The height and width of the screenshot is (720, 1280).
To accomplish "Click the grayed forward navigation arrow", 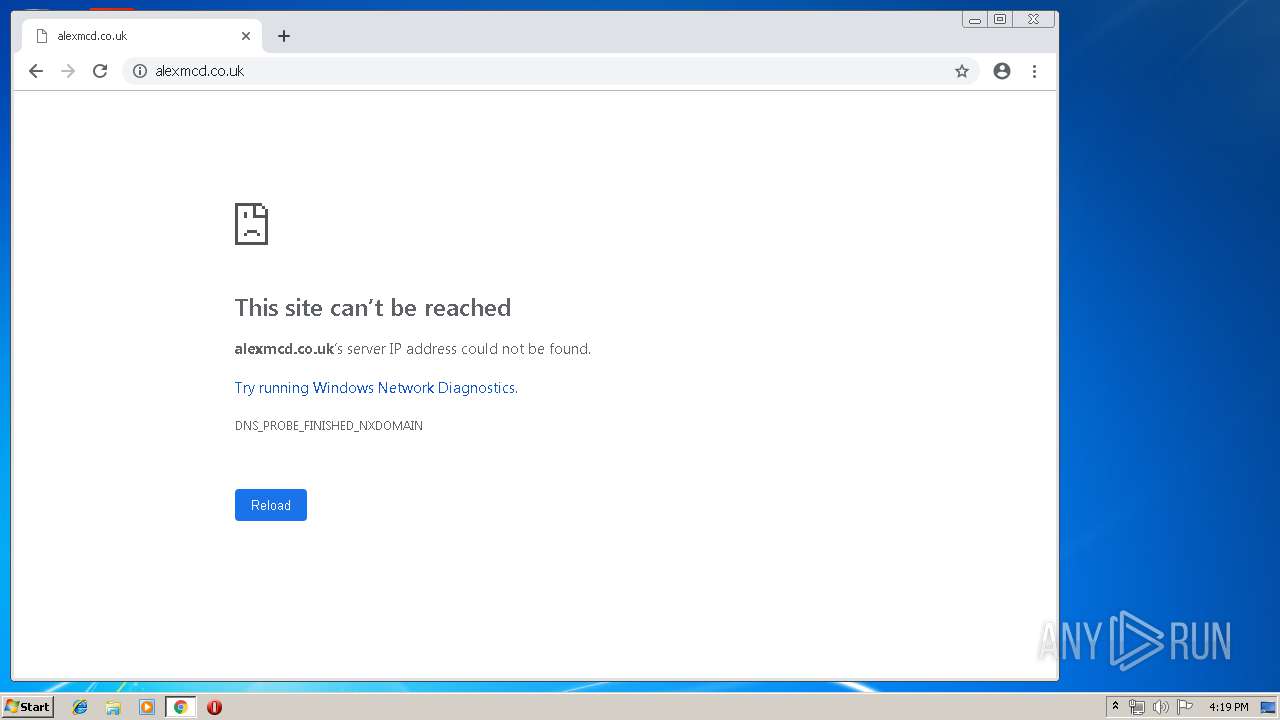I will pos(68,71).
